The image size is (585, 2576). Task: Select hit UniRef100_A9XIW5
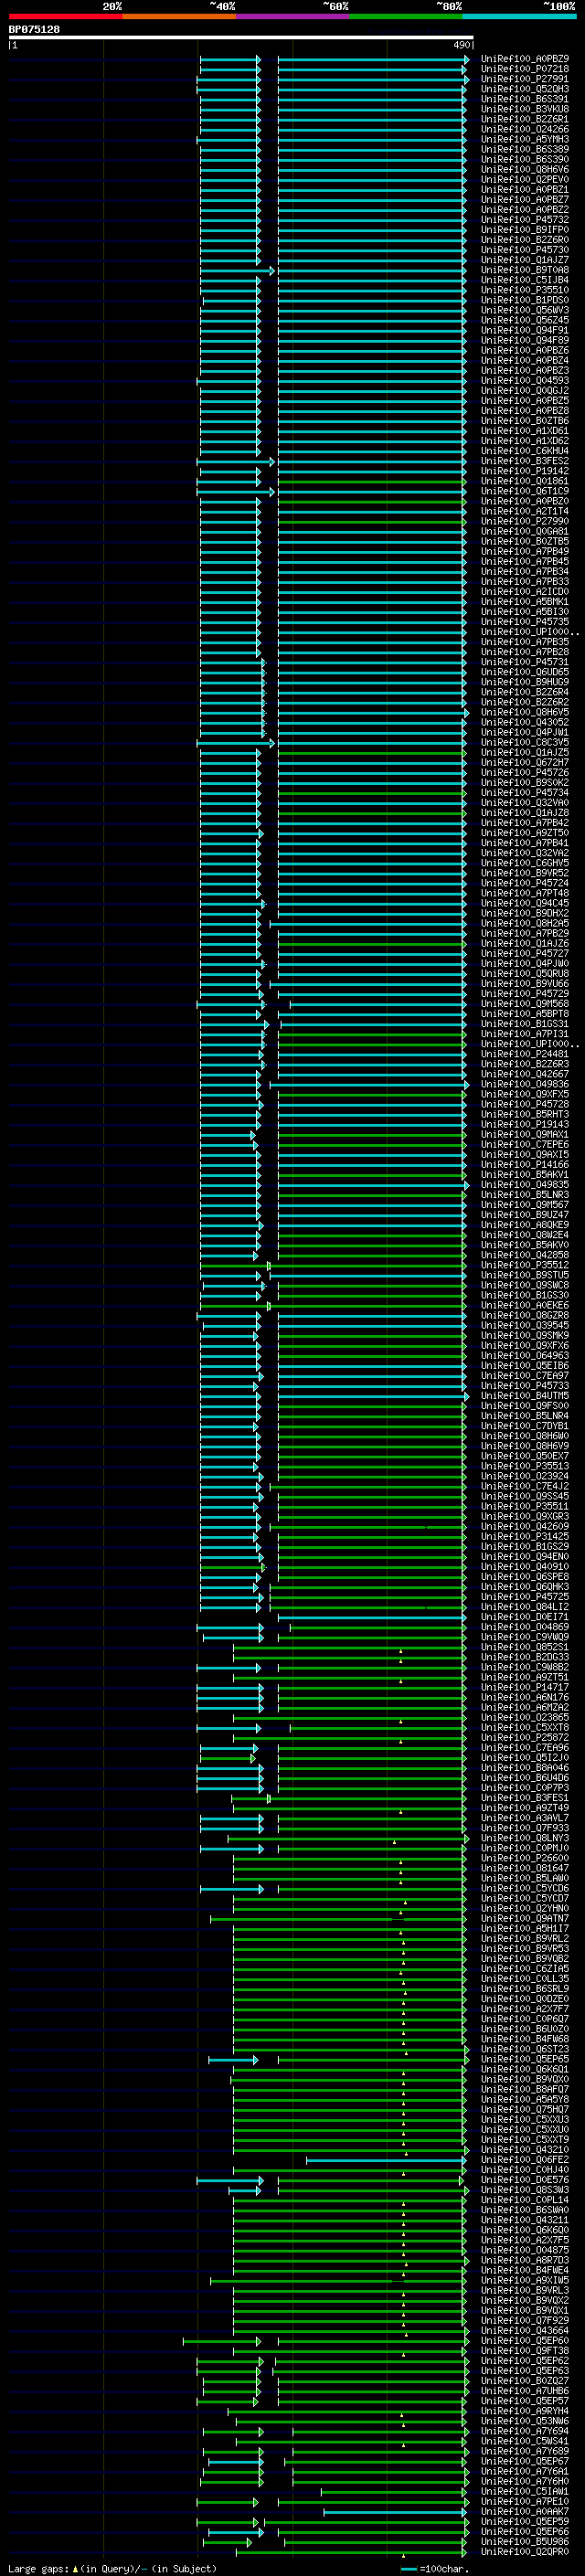[525, 2280]
